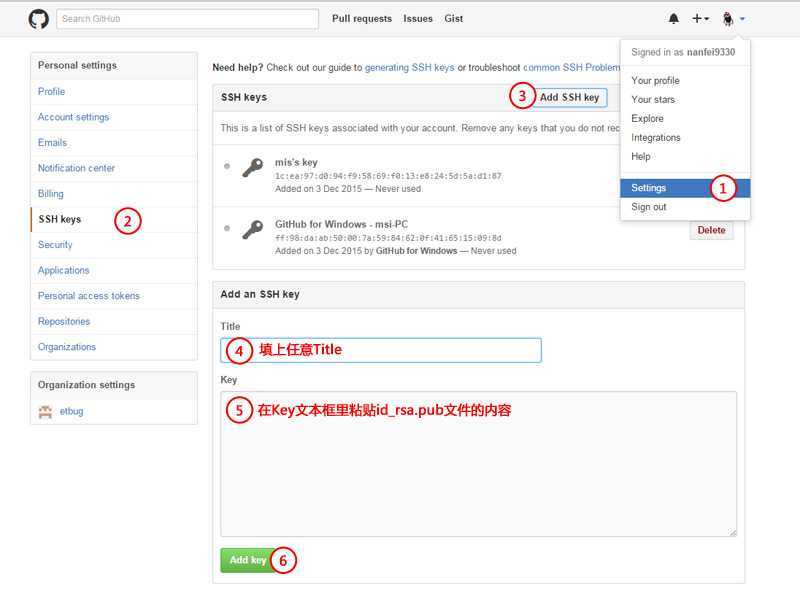Image resolution: width=800 pixels, height=610 pixels.
Task: Click into the Key text area
Action: (x=479, y=464)
